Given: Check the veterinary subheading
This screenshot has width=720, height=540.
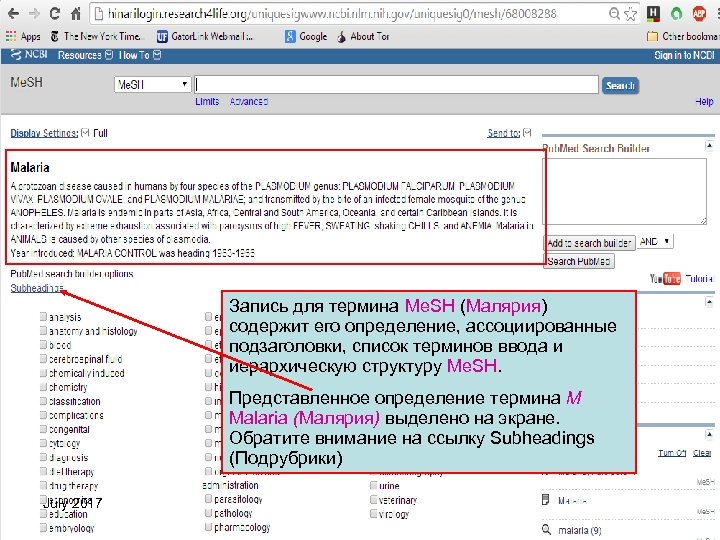Looking at the screenshot, I should 373,500.
